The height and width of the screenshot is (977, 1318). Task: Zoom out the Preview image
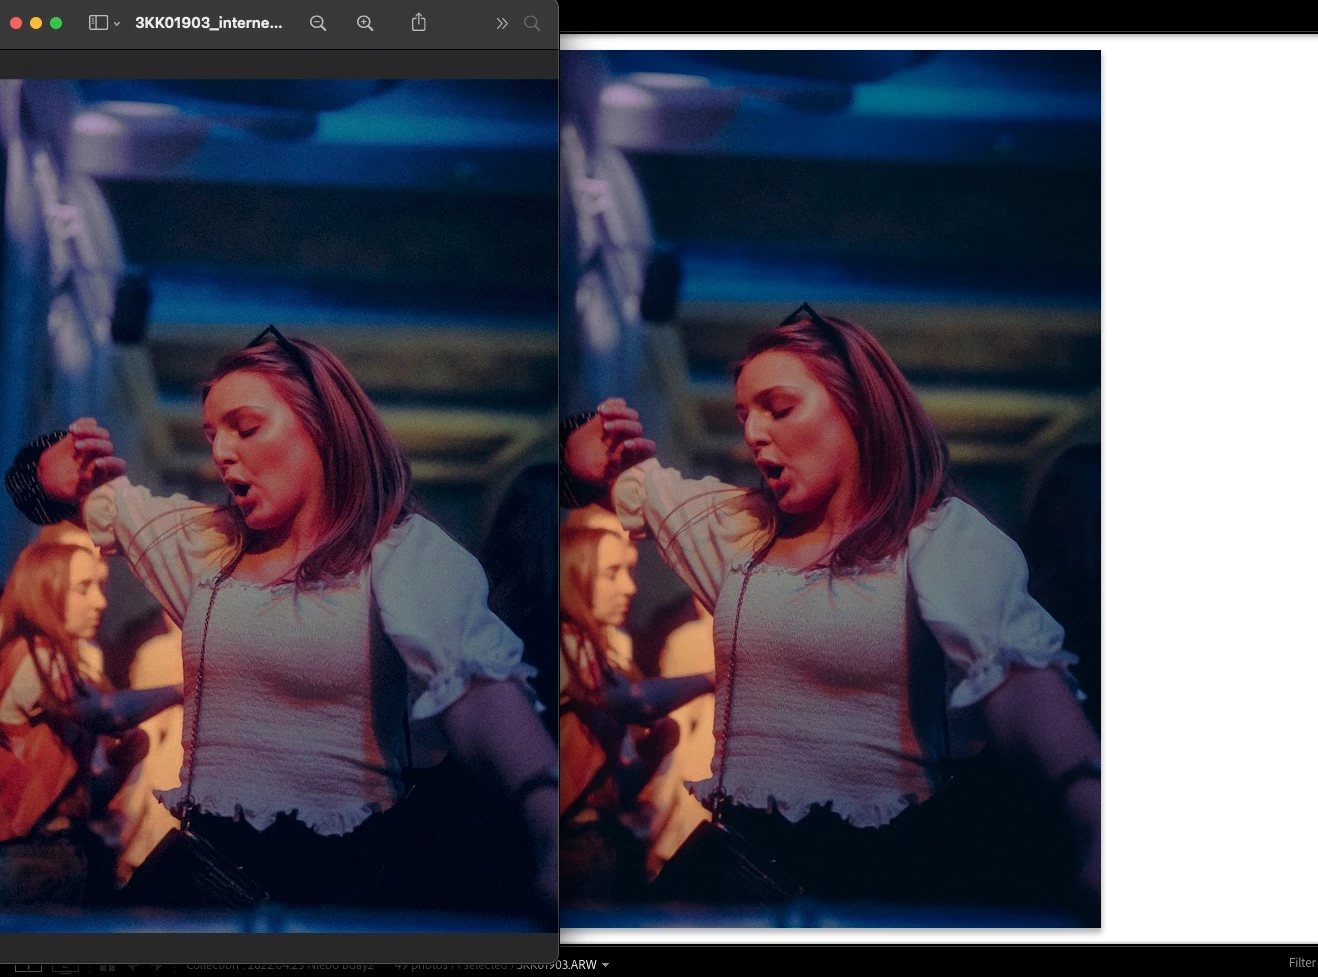pos(318,23)
